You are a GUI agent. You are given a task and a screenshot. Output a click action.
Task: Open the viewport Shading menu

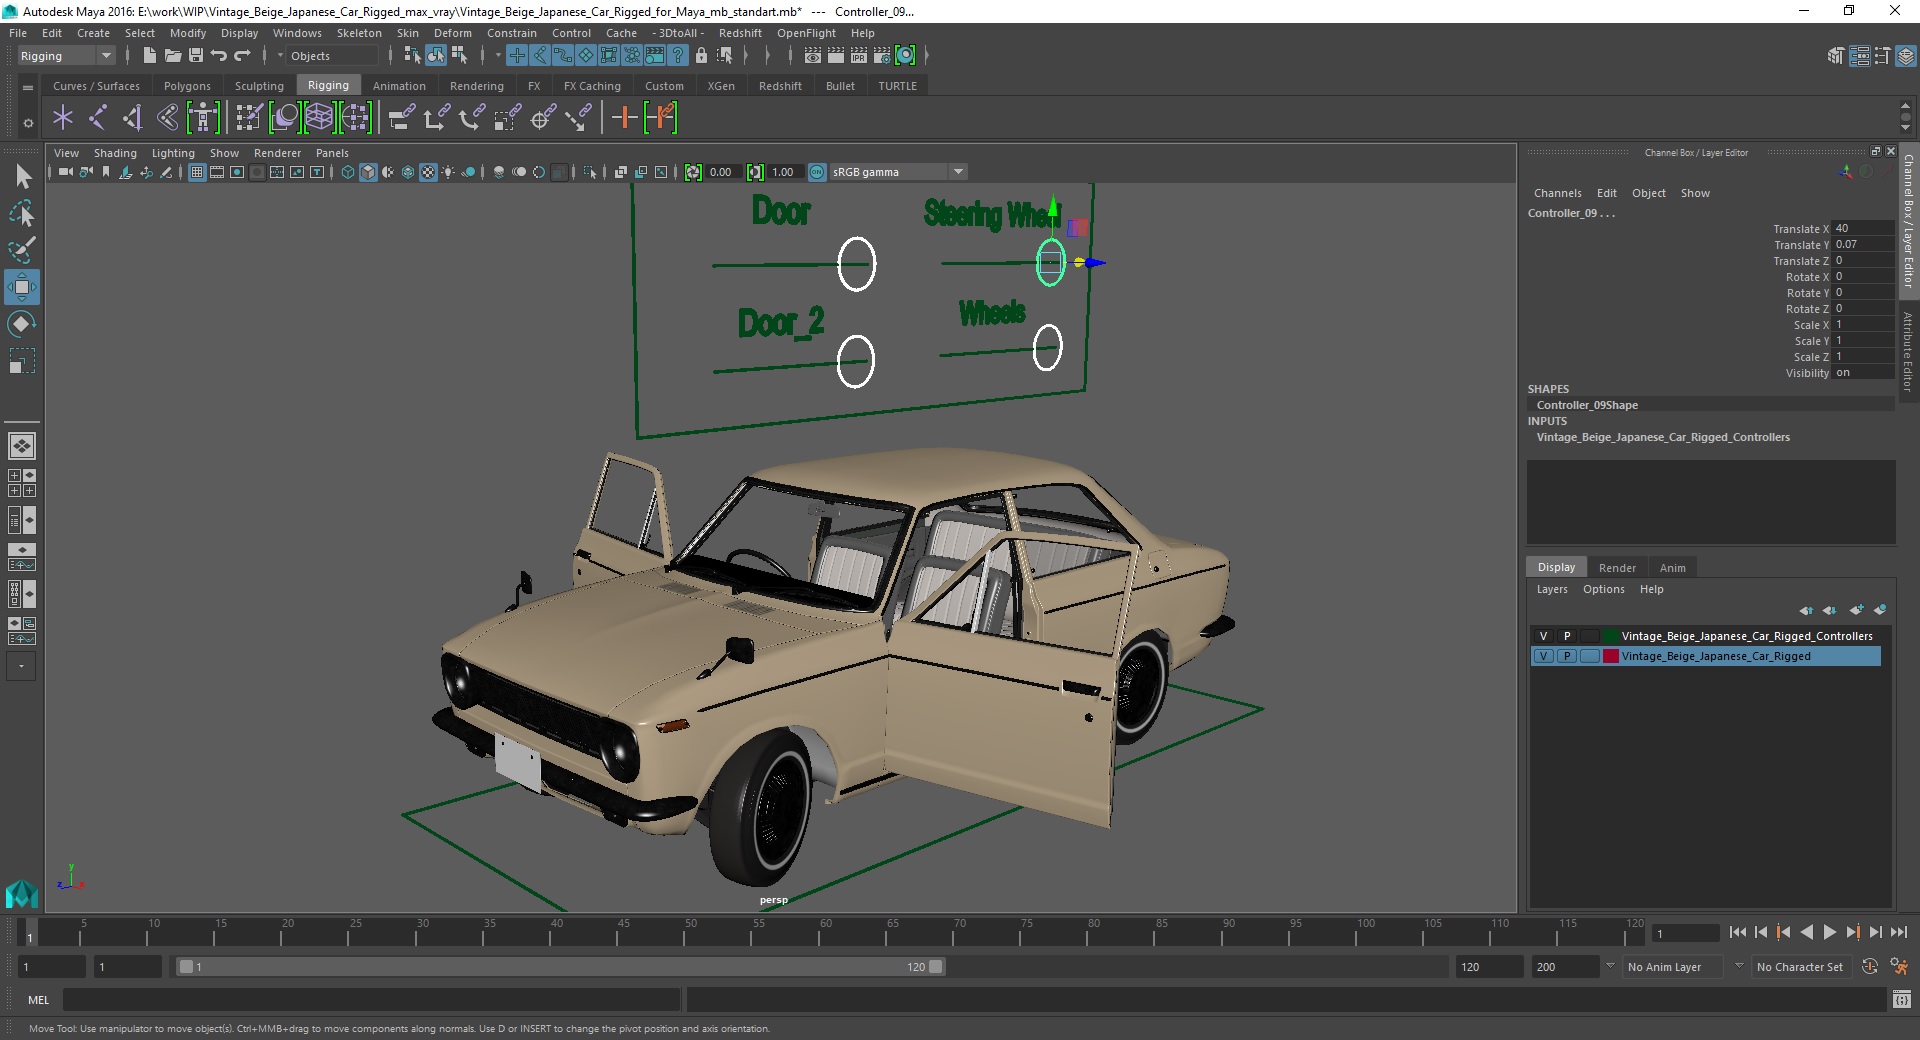pyautogui.click(x=115, y=153)
